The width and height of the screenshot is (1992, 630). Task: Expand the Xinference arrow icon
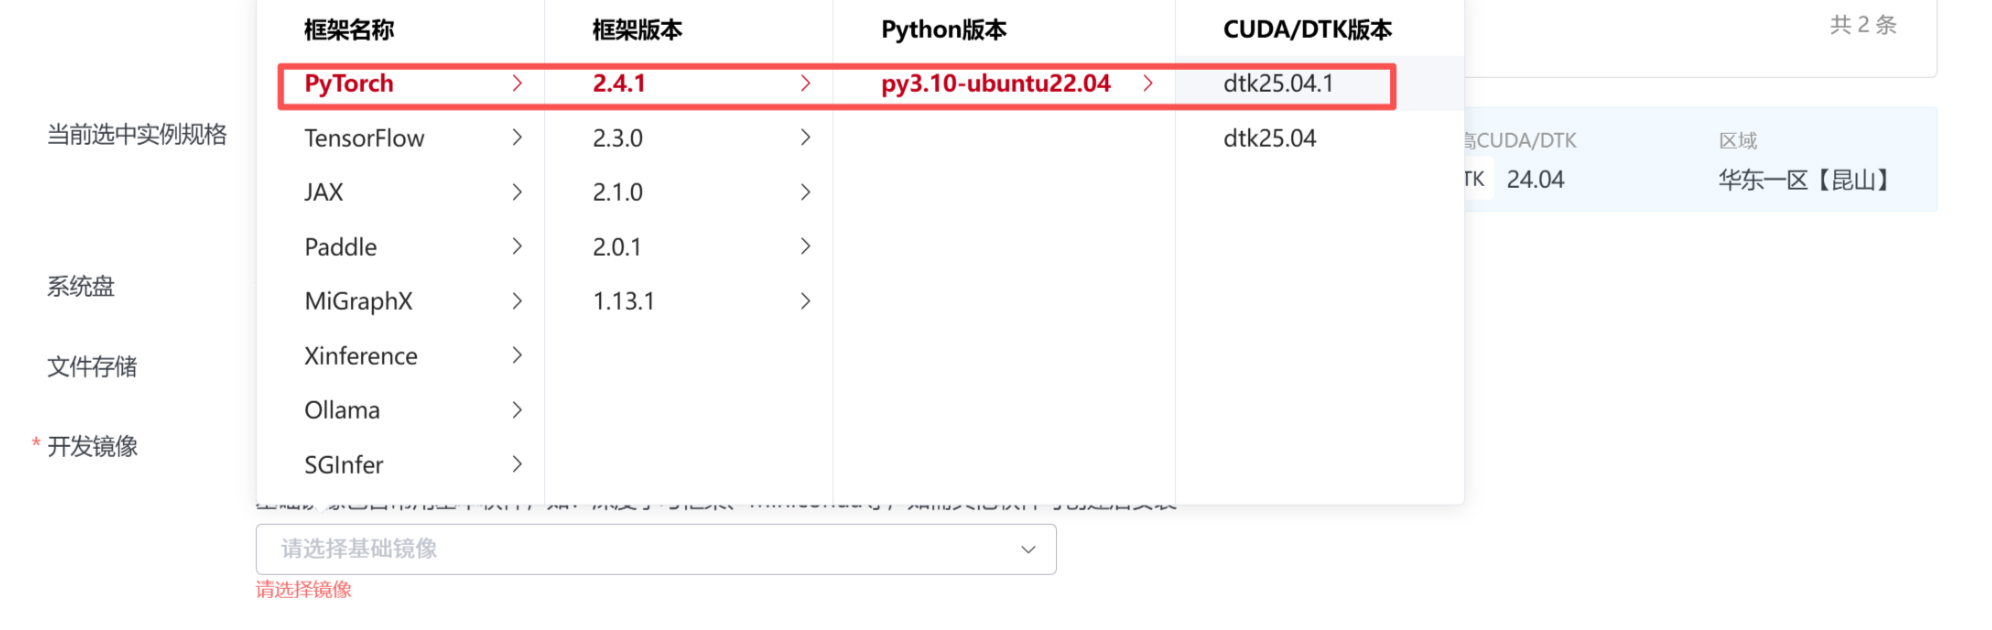tap(517, 355)
